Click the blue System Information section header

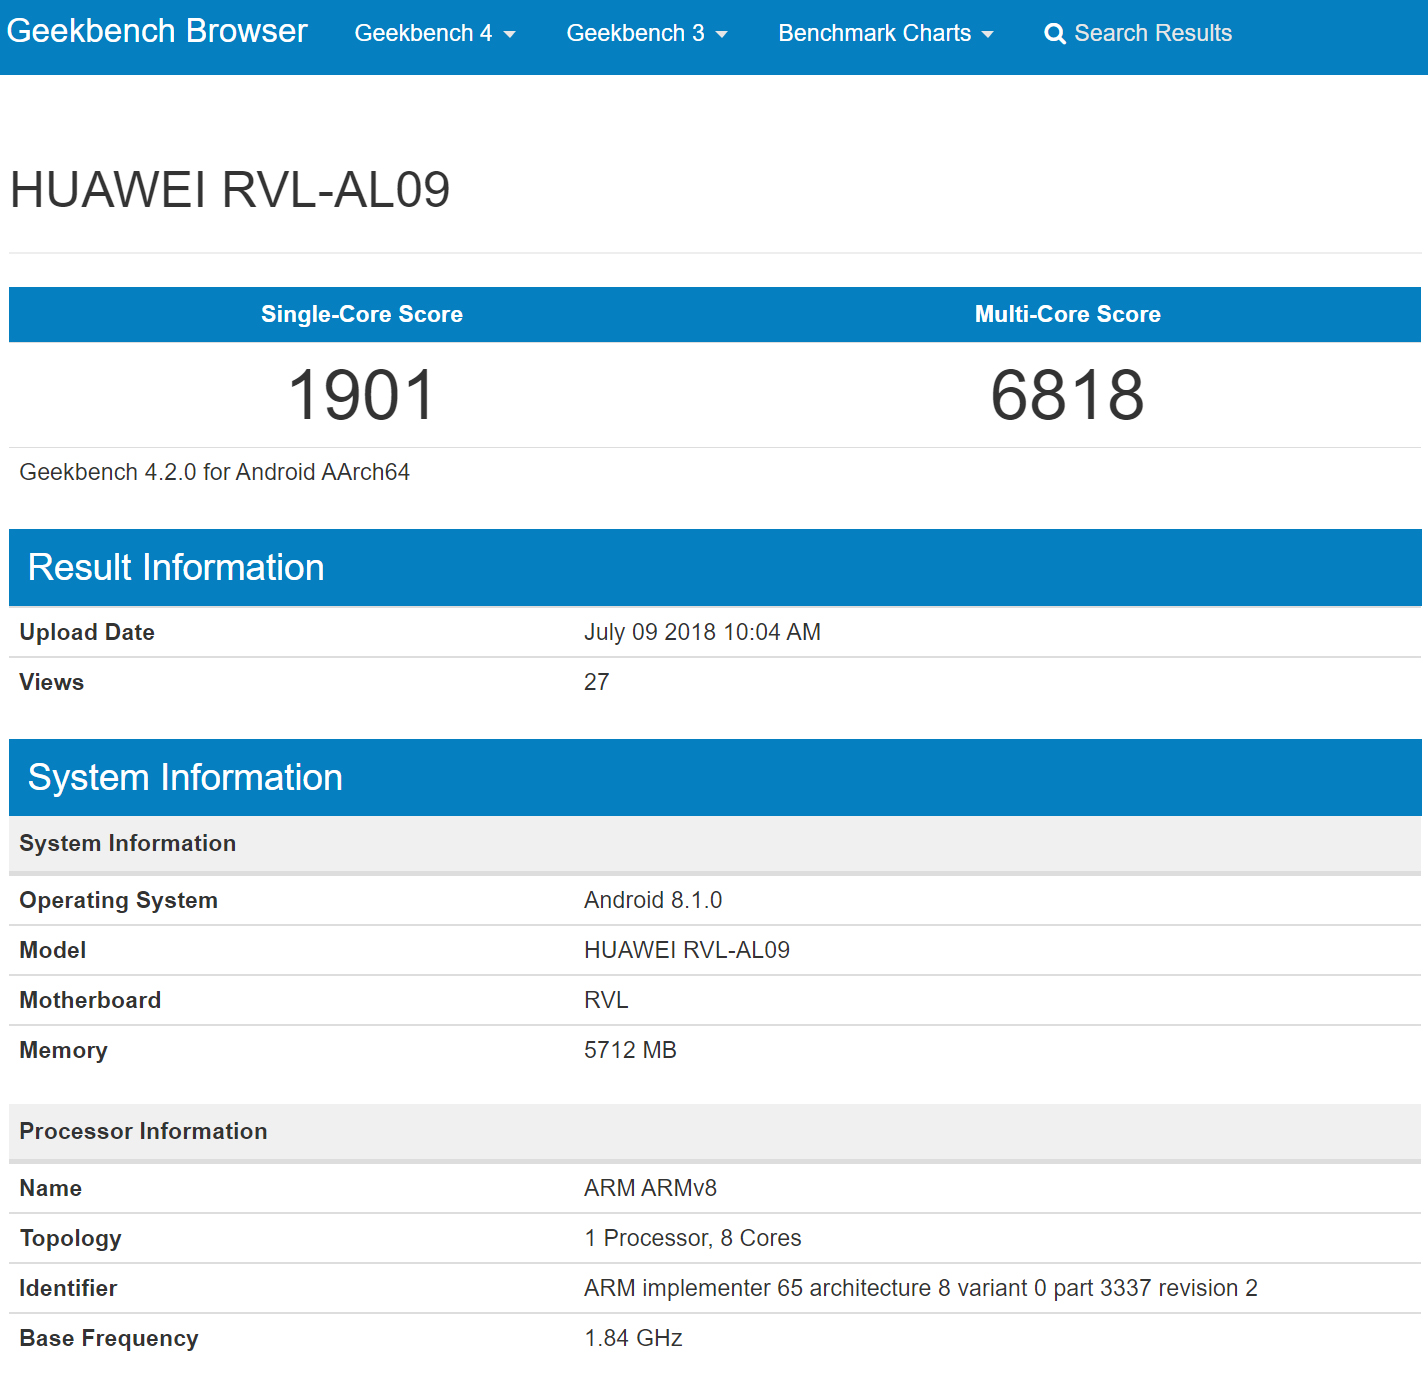(715, 777)
